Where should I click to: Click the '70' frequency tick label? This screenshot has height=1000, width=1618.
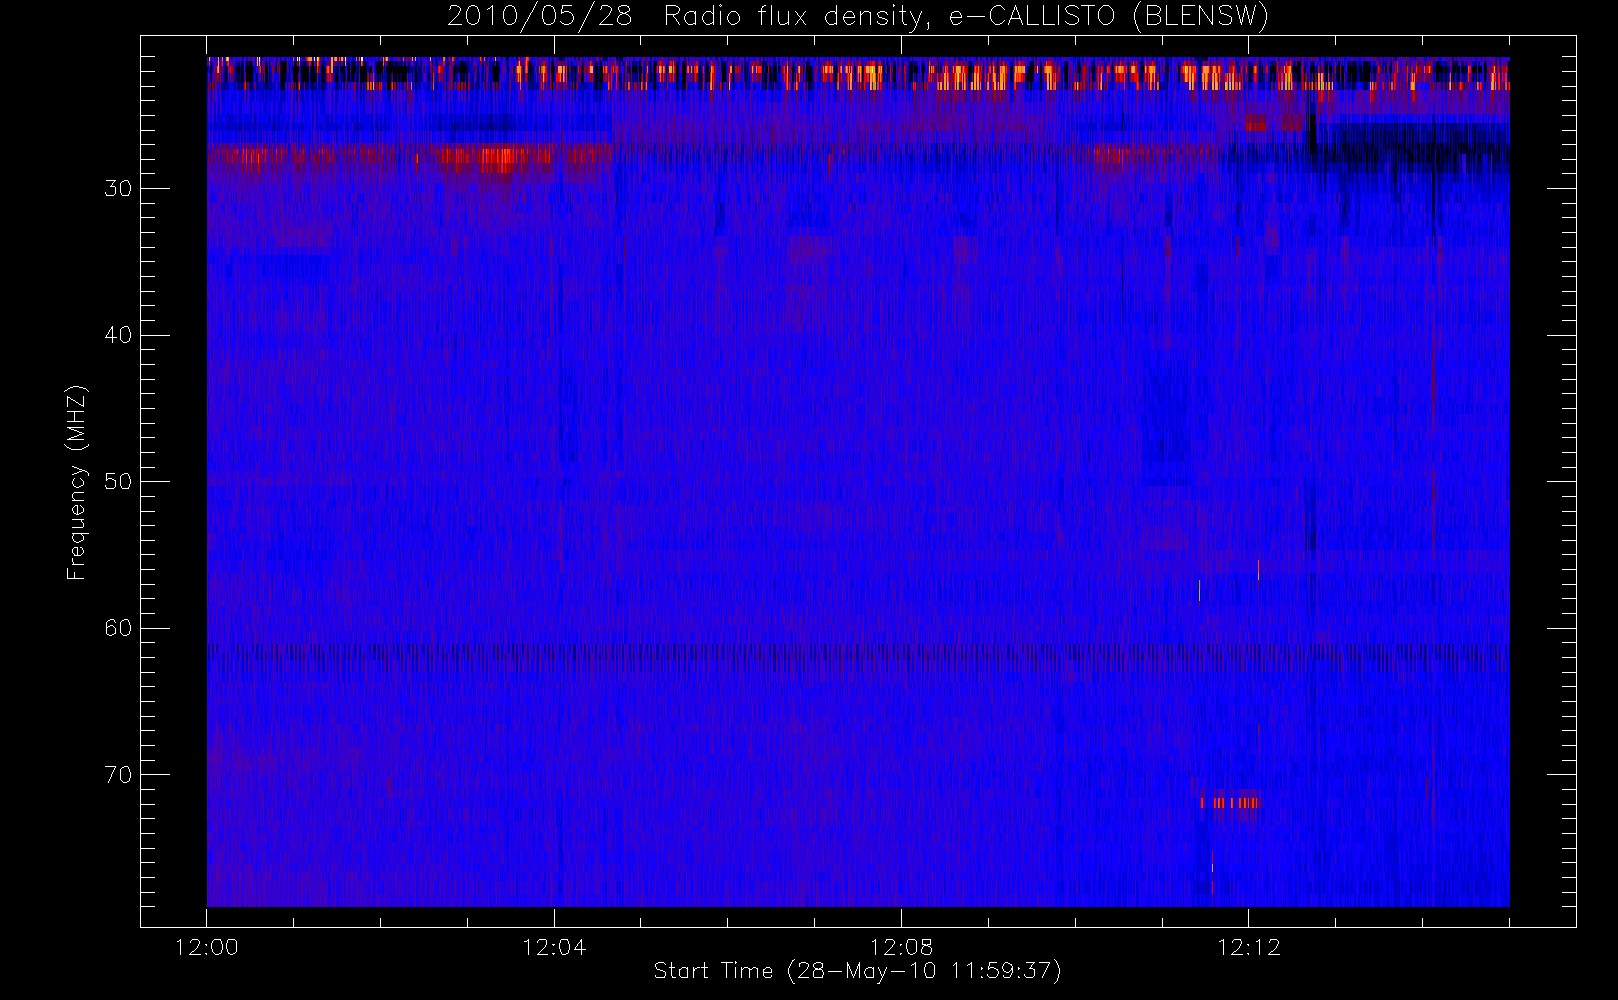click(x=118, y=775)
